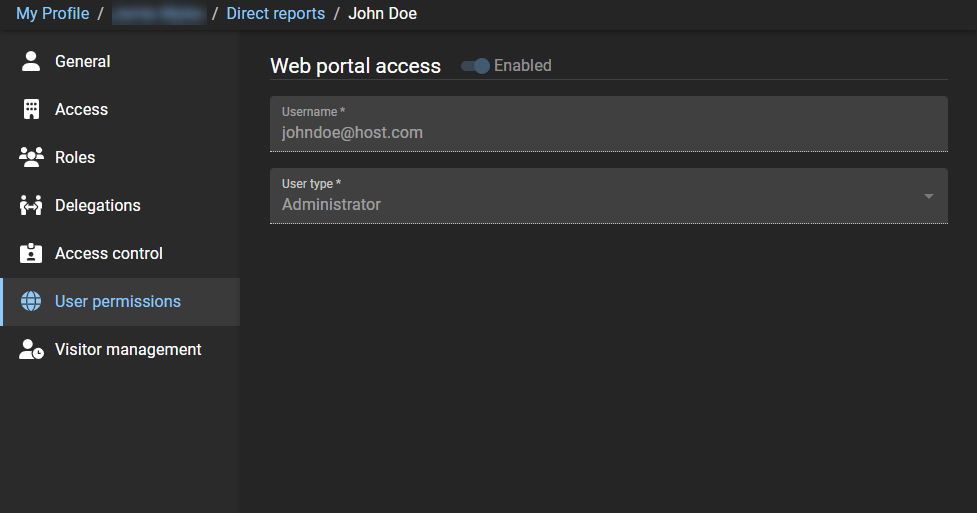Click the blurred name breadcrumb link
This screenshot has height=513, width=977.
(x=159, y=13)
